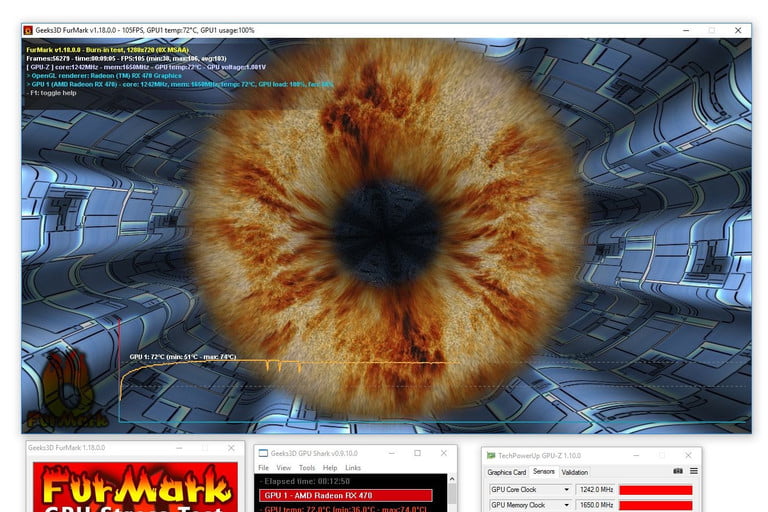Expand the GPU Core Clock dropdown
768x512 pixels.
[x=567, y=490]
